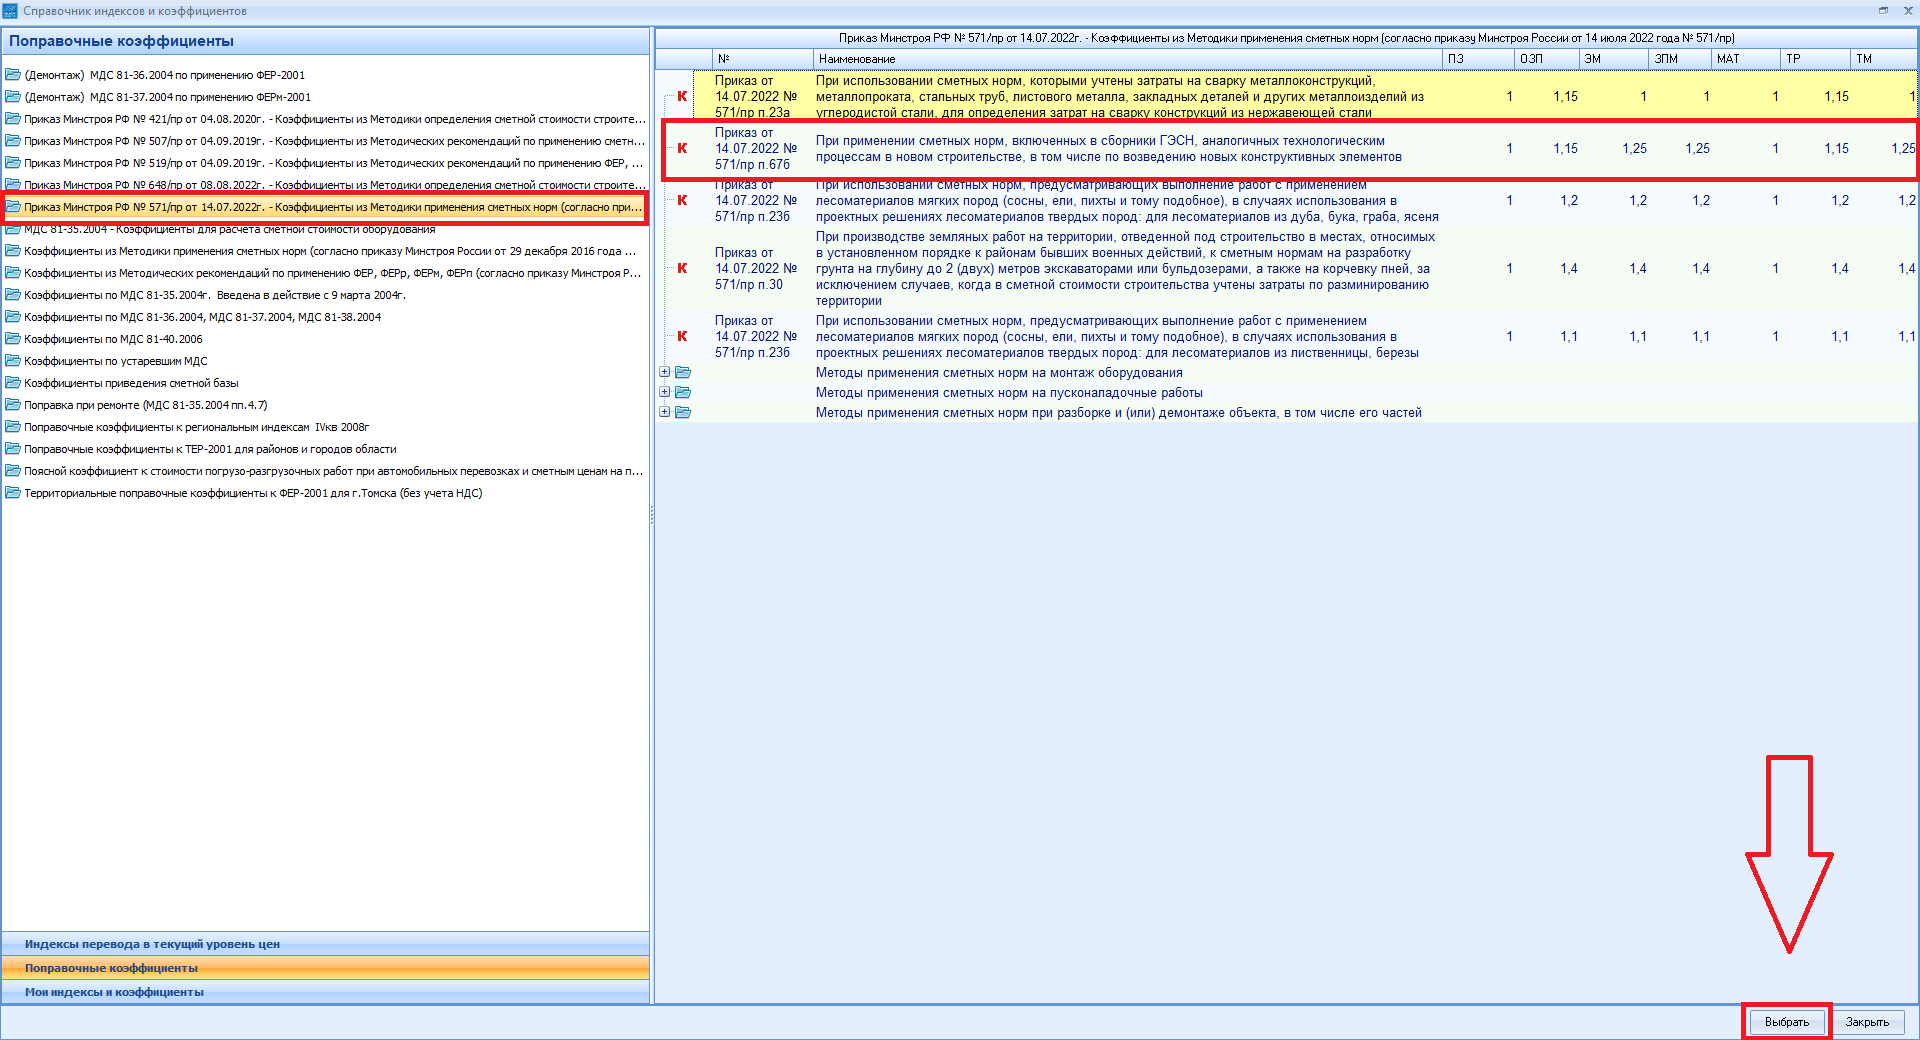The width and height of the screenshot is (1920, 1040).
Task: Select row 'для лесоматериалов из дуба, бука'
Action: pyautogui.click(x=1287, y=201)
